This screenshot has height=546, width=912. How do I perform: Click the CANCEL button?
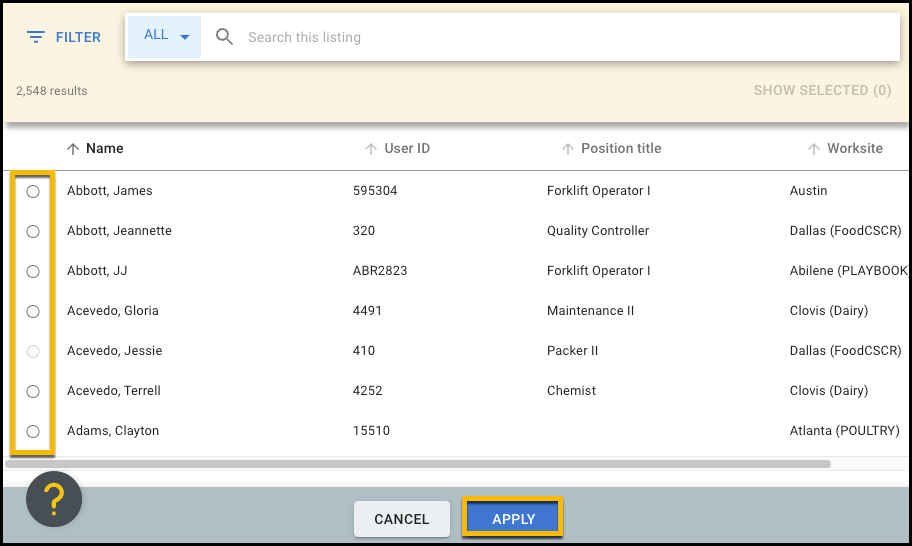coord(402,519)
